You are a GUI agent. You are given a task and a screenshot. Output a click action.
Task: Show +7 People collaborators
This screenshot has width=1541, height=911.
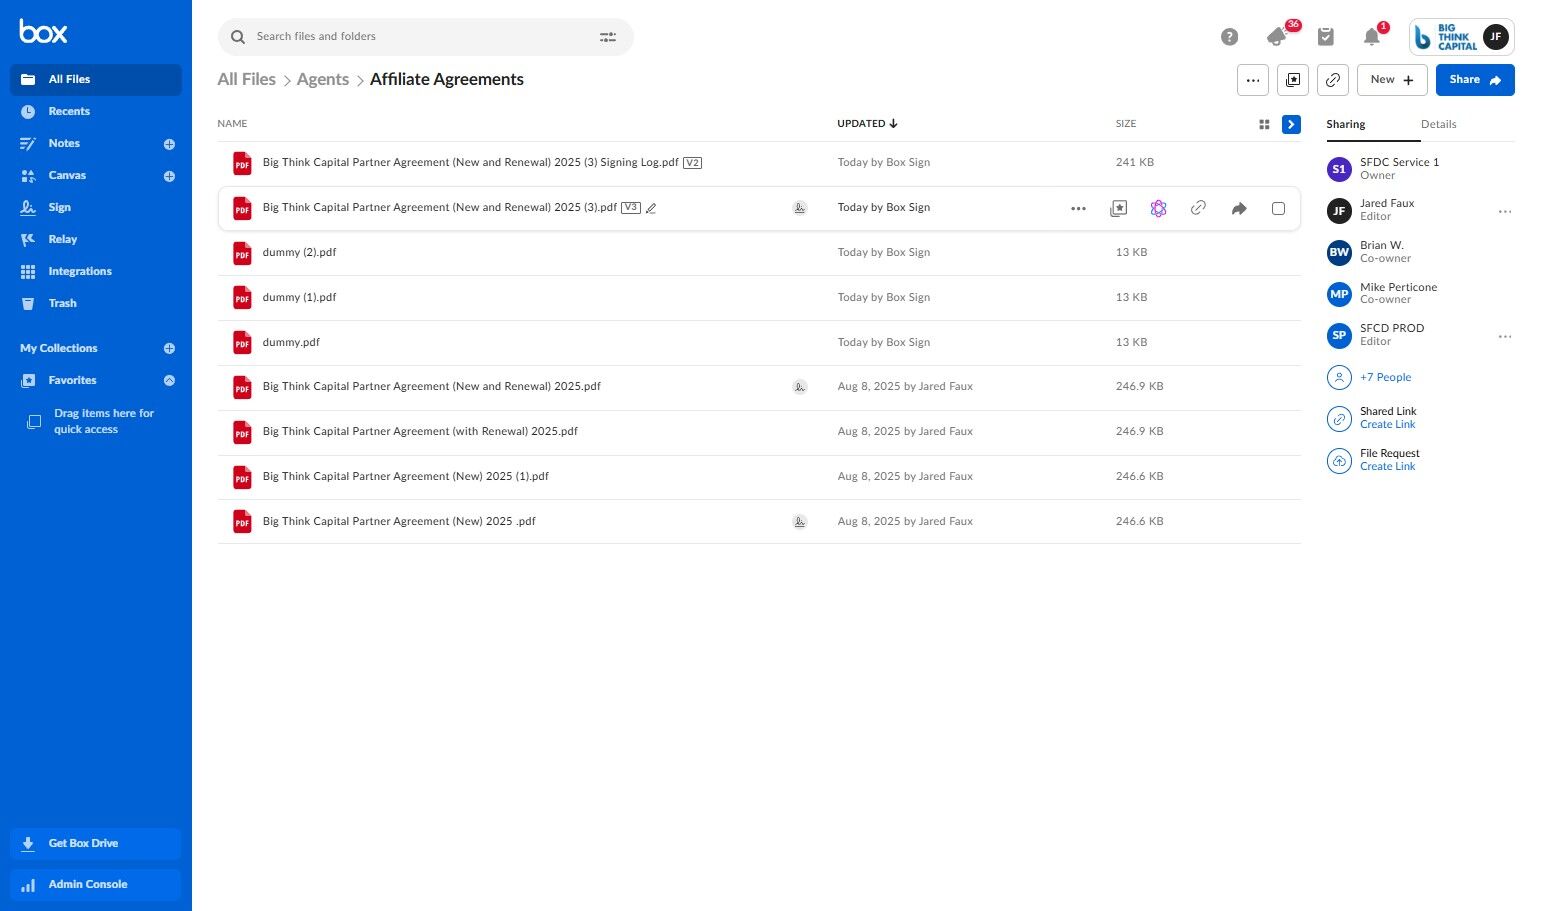1385,377
